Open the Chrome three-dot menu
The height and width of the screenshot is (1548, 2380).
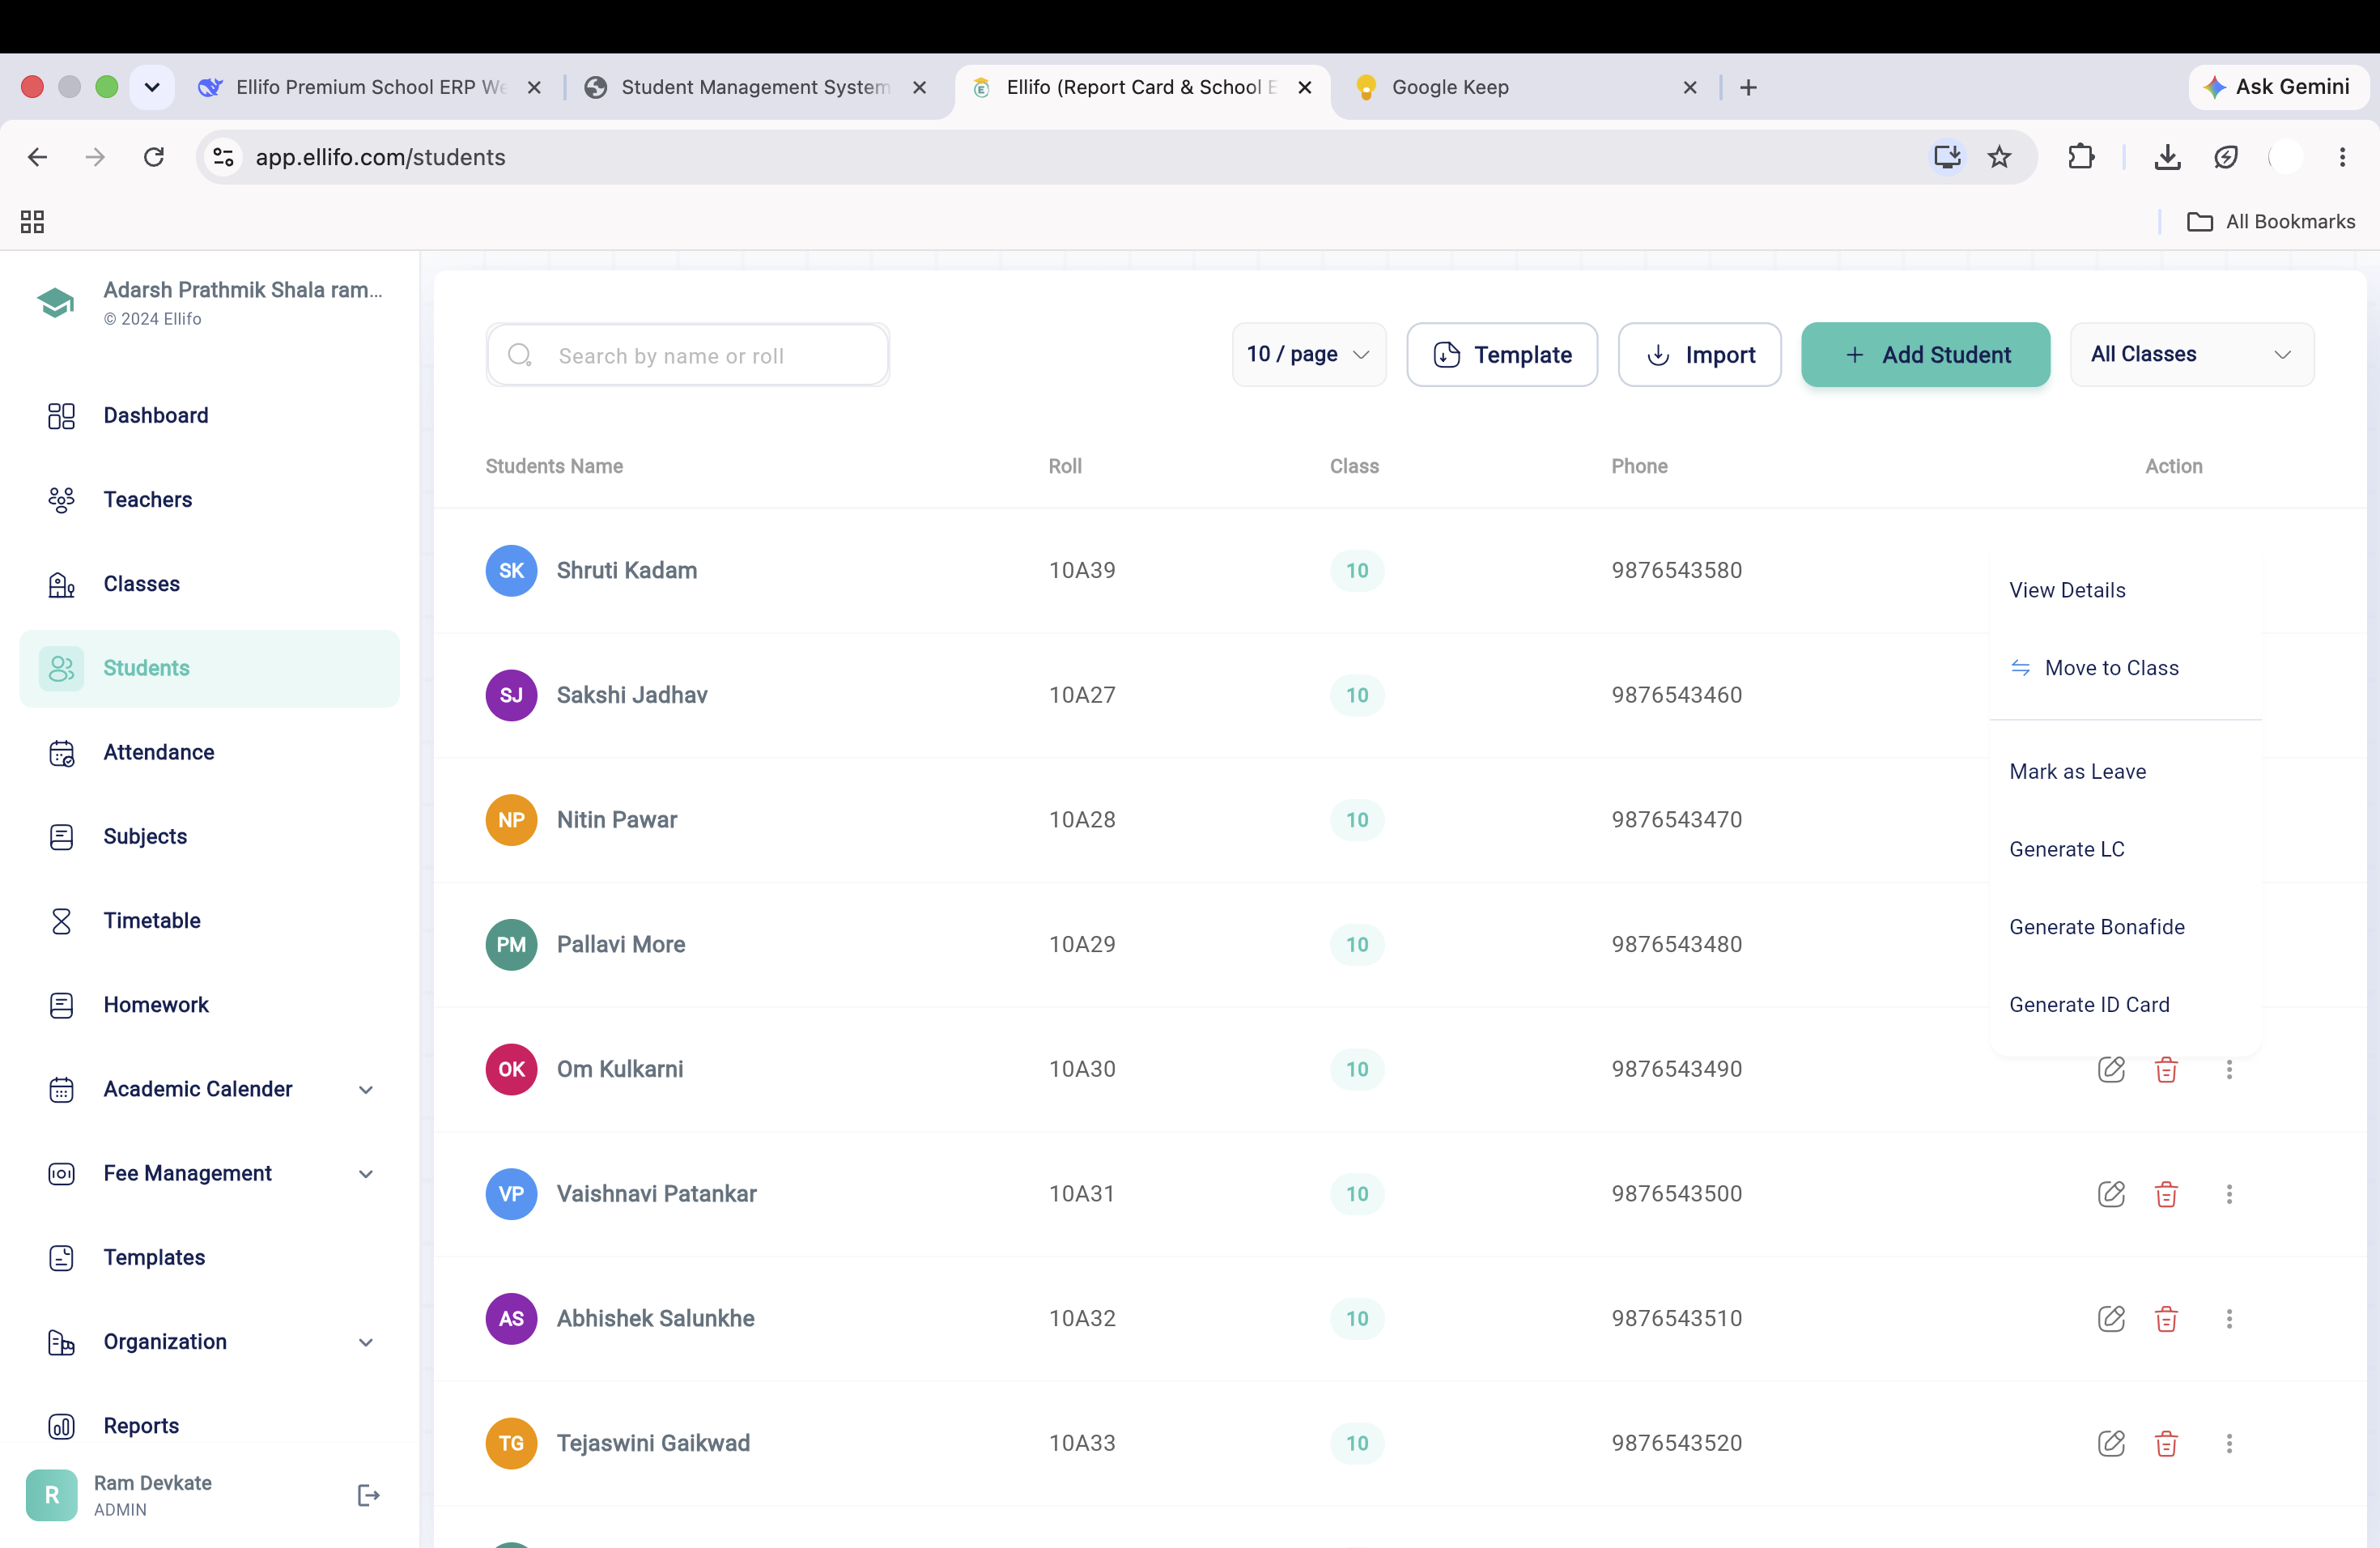2342,157
